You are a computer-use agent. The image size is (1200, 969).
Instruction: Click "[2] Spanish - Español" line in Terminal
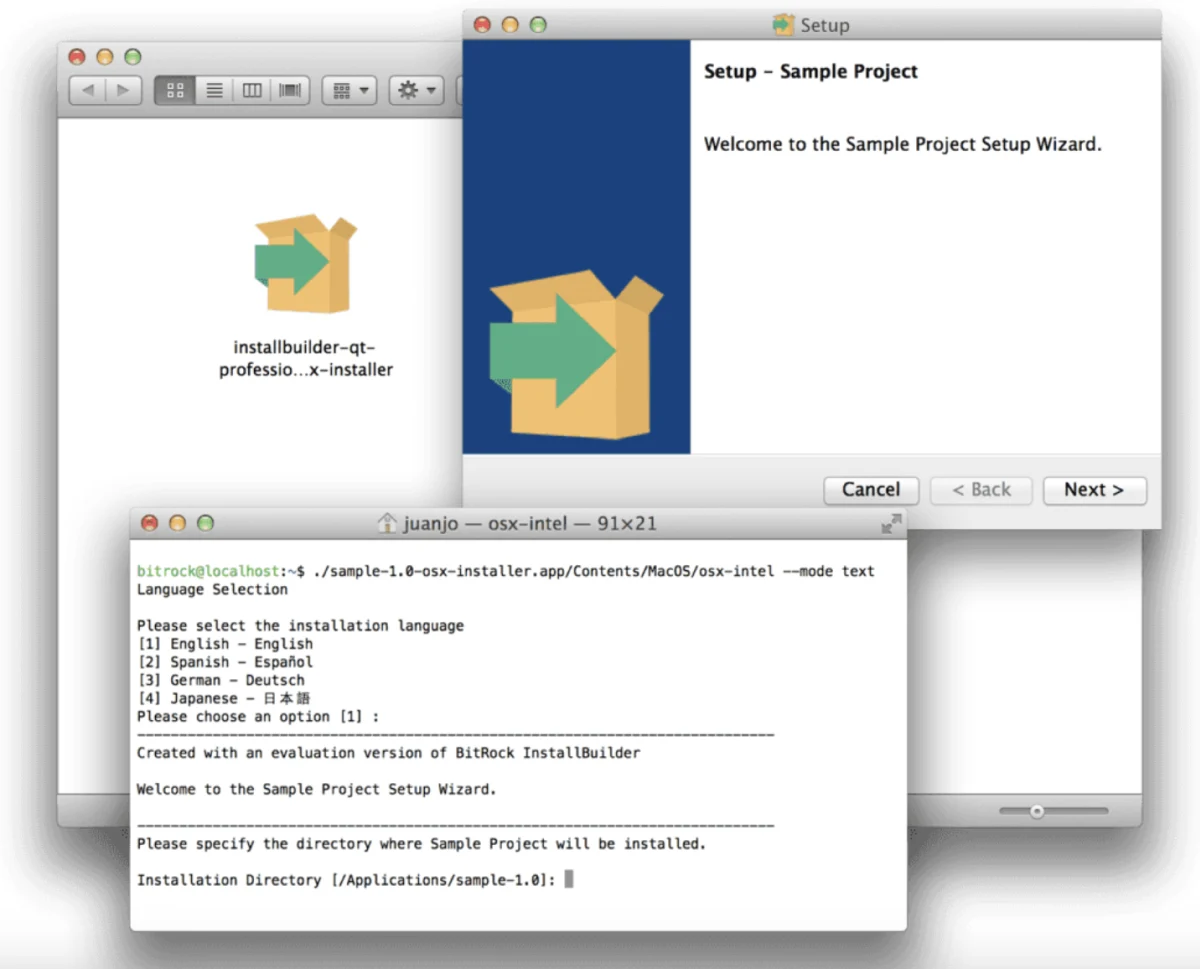(225, 662)
